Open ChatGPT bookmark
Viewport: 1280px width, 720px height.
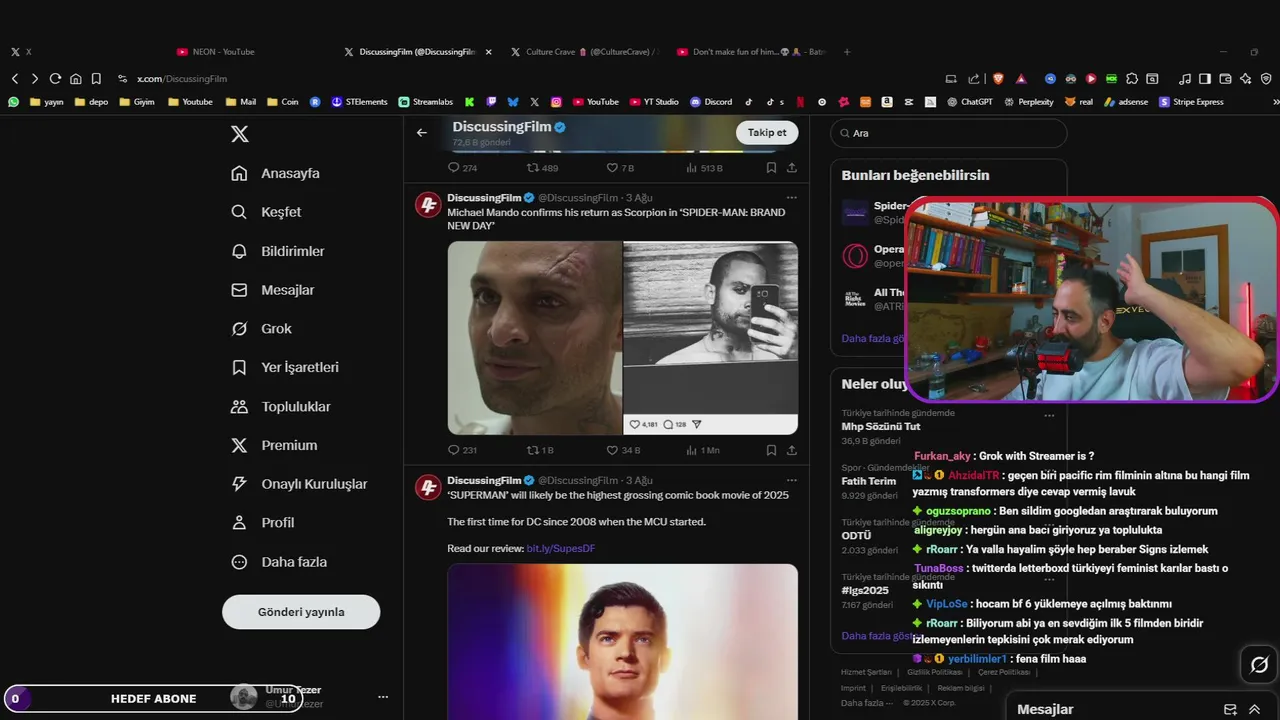(970, 102)
